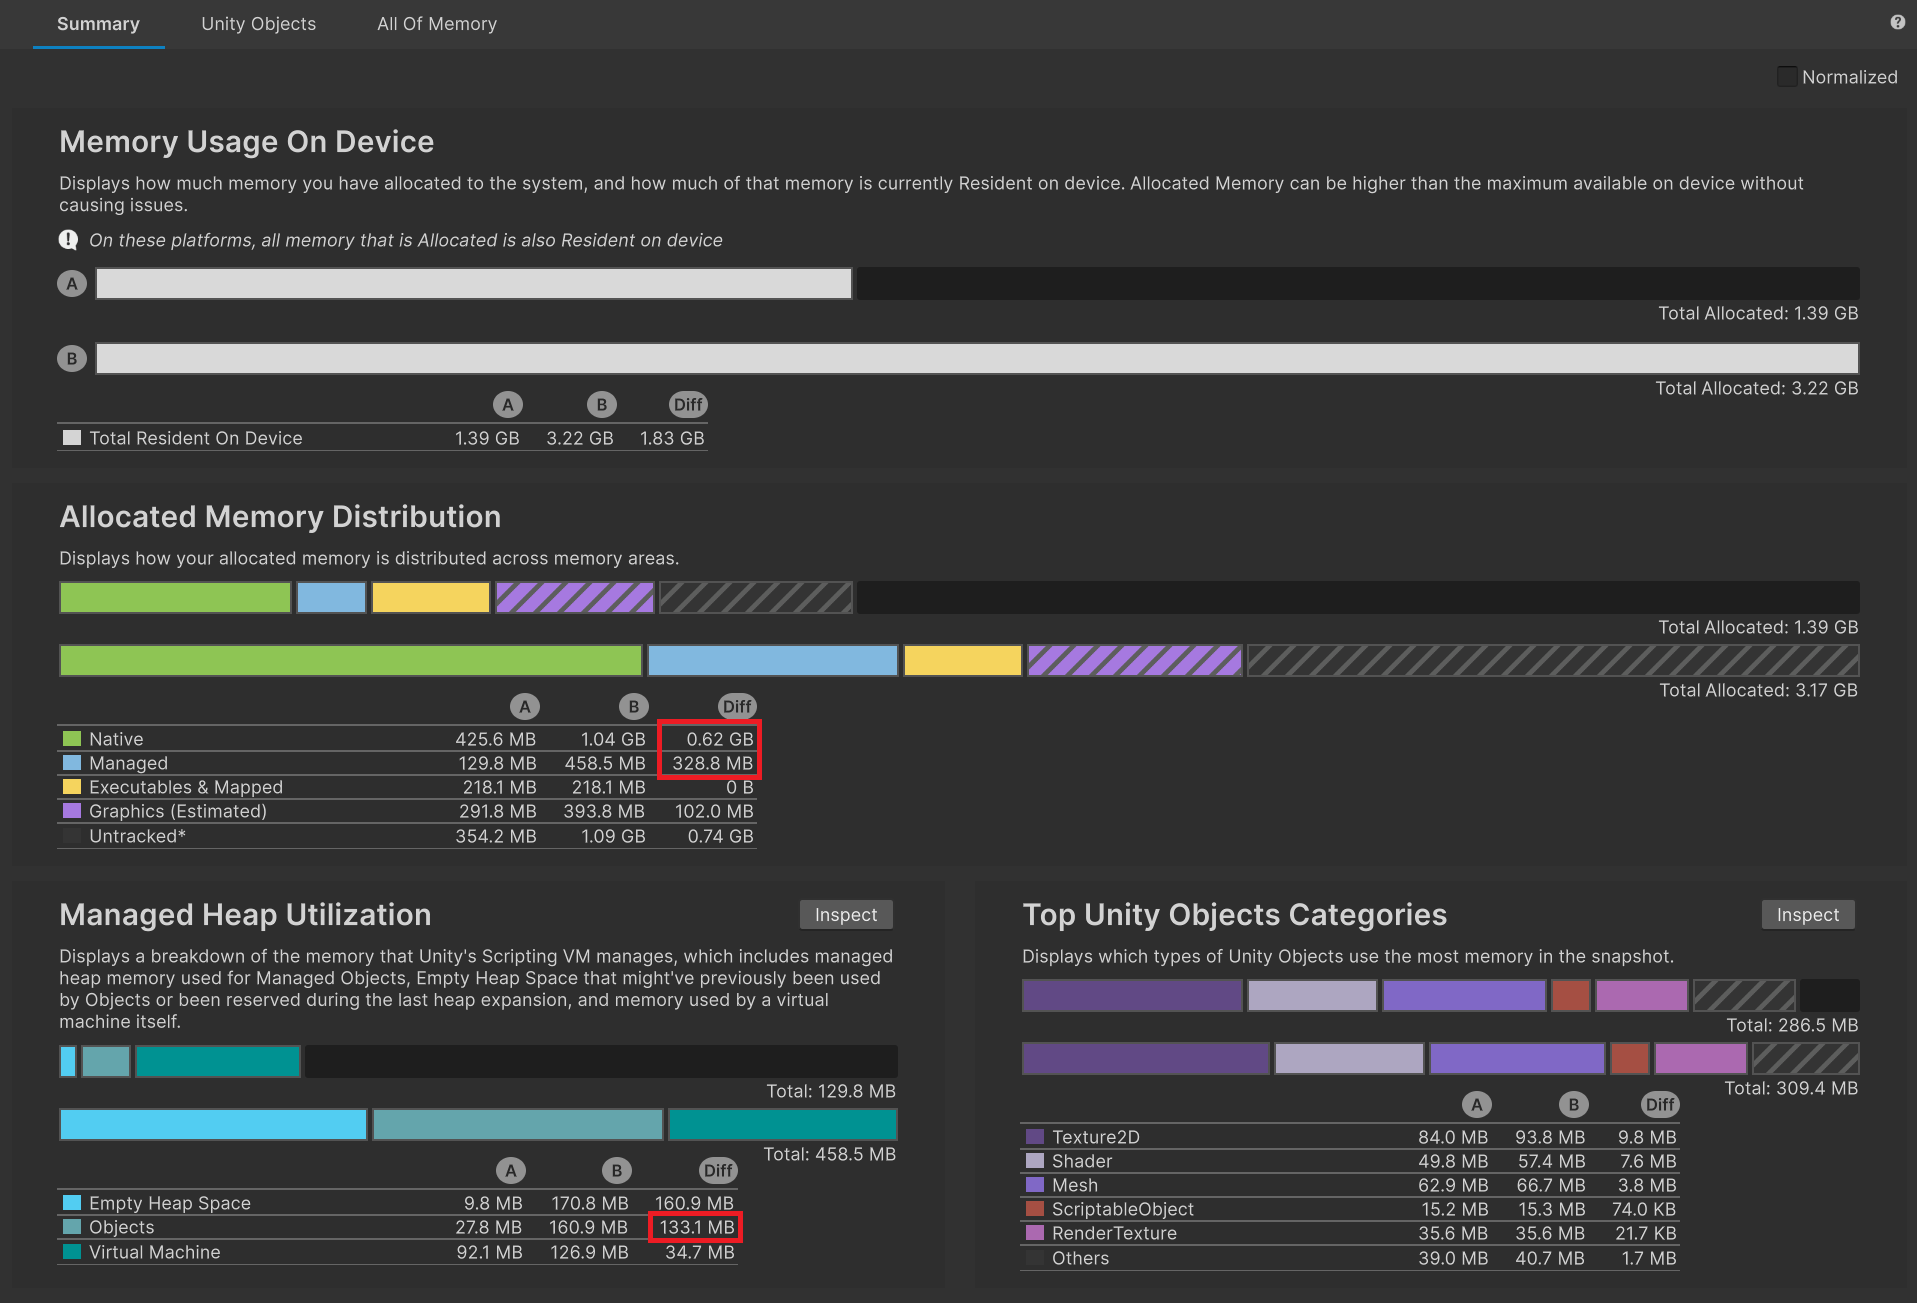Viewport: 1917px width, 1303px height.
Task: Click the info icon beside platforms note
Action: pos(68,240)
